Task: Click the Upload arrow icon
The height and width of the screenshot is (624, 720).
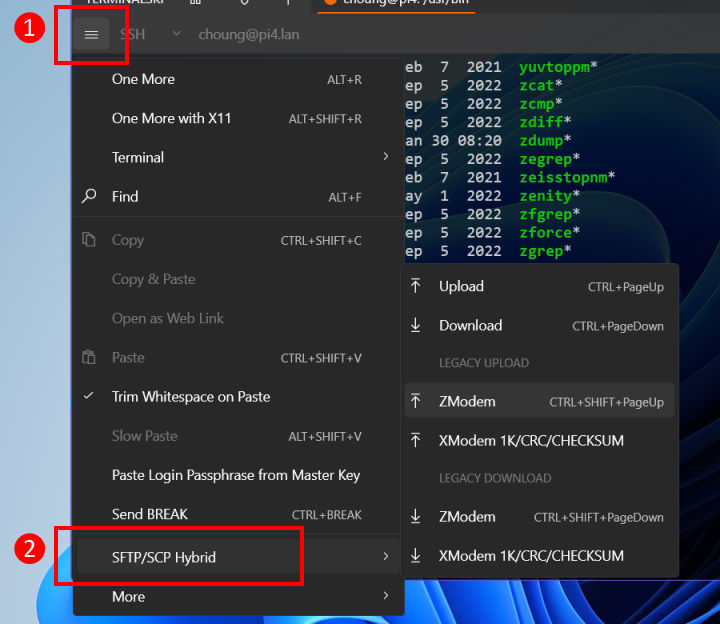Action: (416, 286)
